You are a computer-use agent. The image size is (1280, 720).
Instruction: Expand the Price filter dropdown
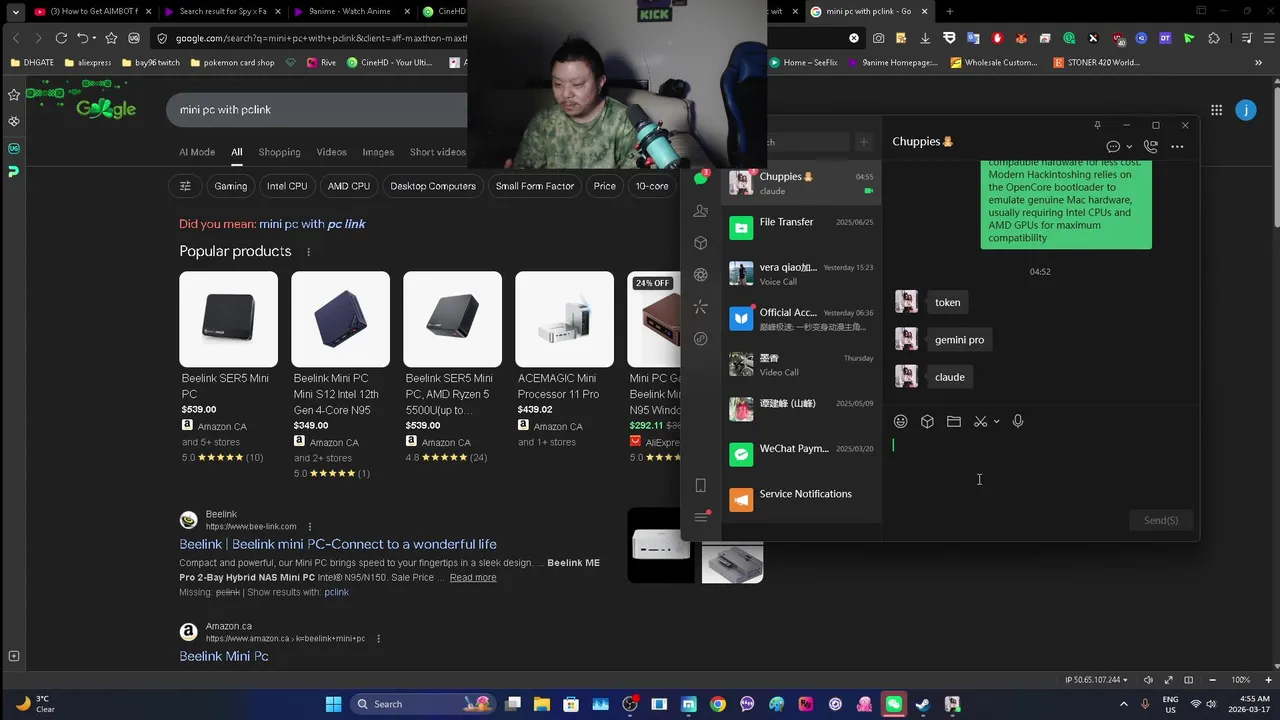point(604,186)
